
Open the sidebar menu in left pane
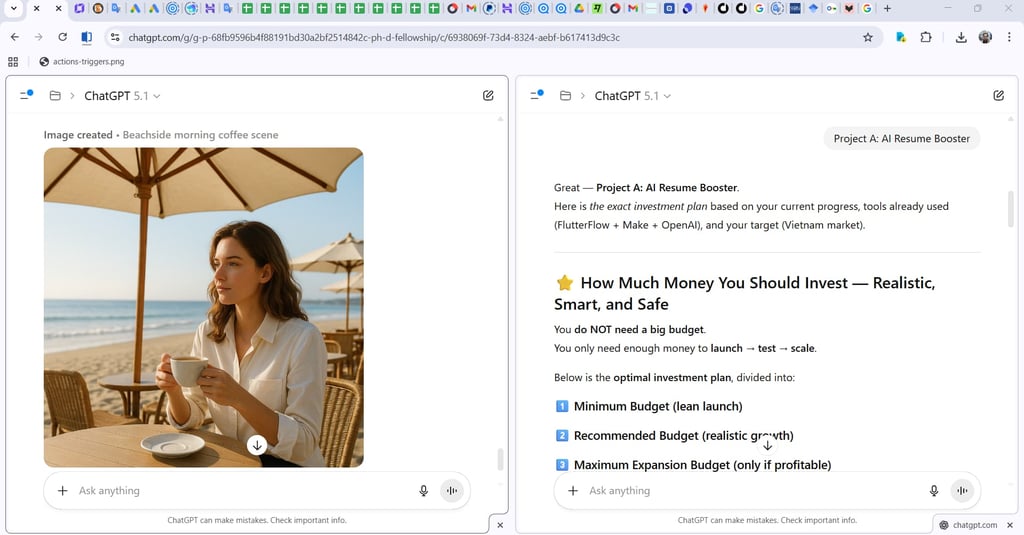[x=26, y=96]
